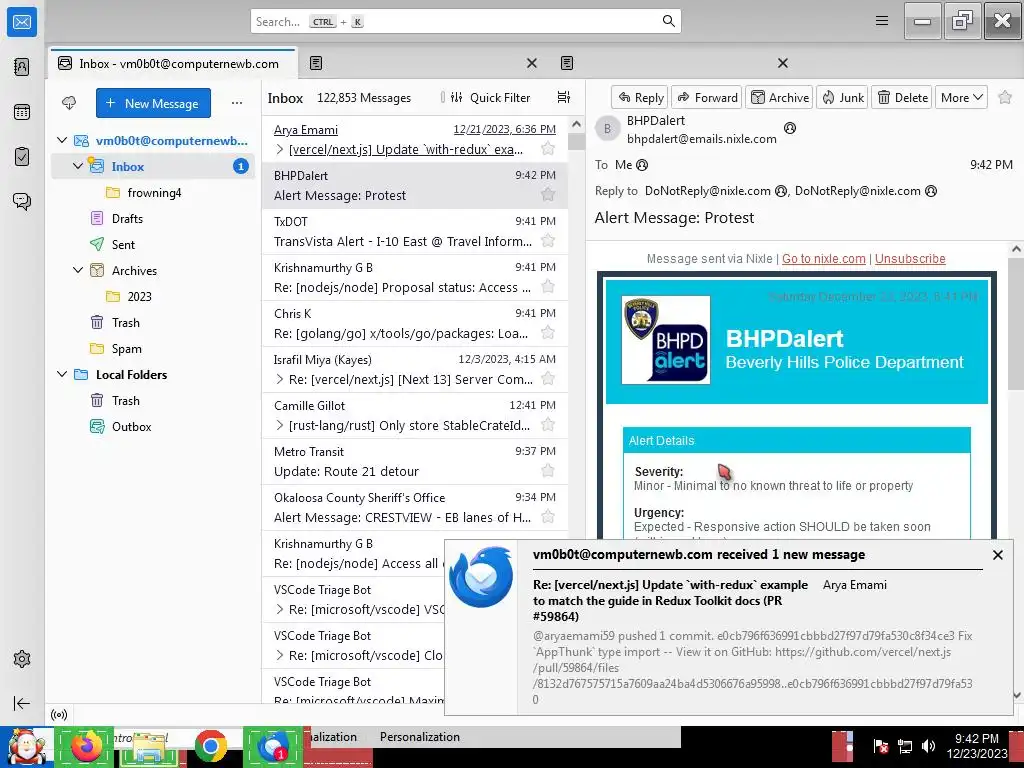Click the message body scrollbar up arrow
Screen dimensions: 1024x768
click(1016, 249)
